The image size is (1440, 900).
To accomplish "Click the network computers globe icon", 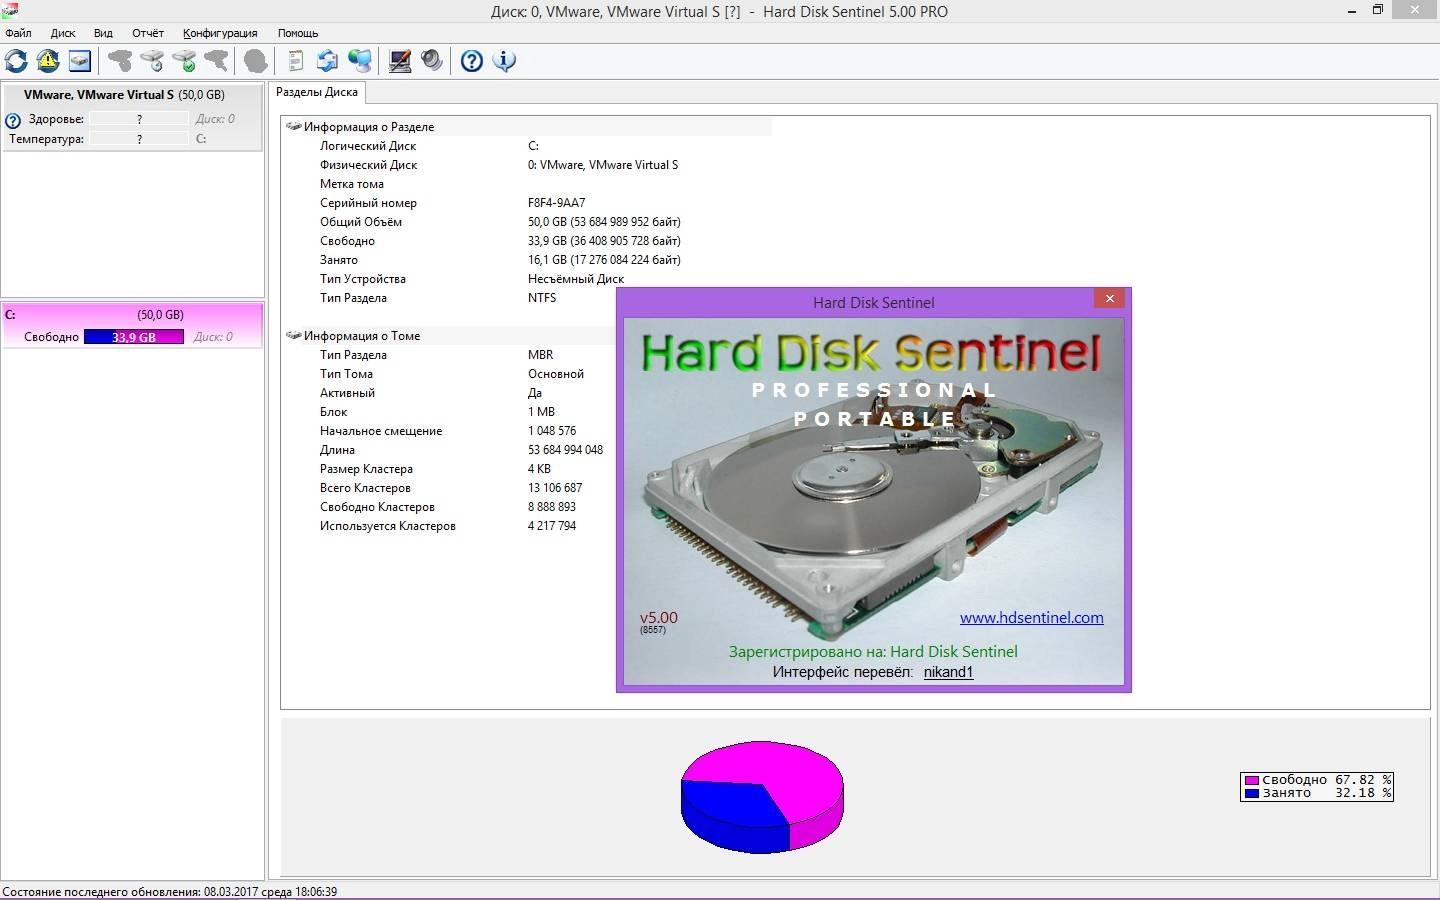I will click(x=360, y=61).
